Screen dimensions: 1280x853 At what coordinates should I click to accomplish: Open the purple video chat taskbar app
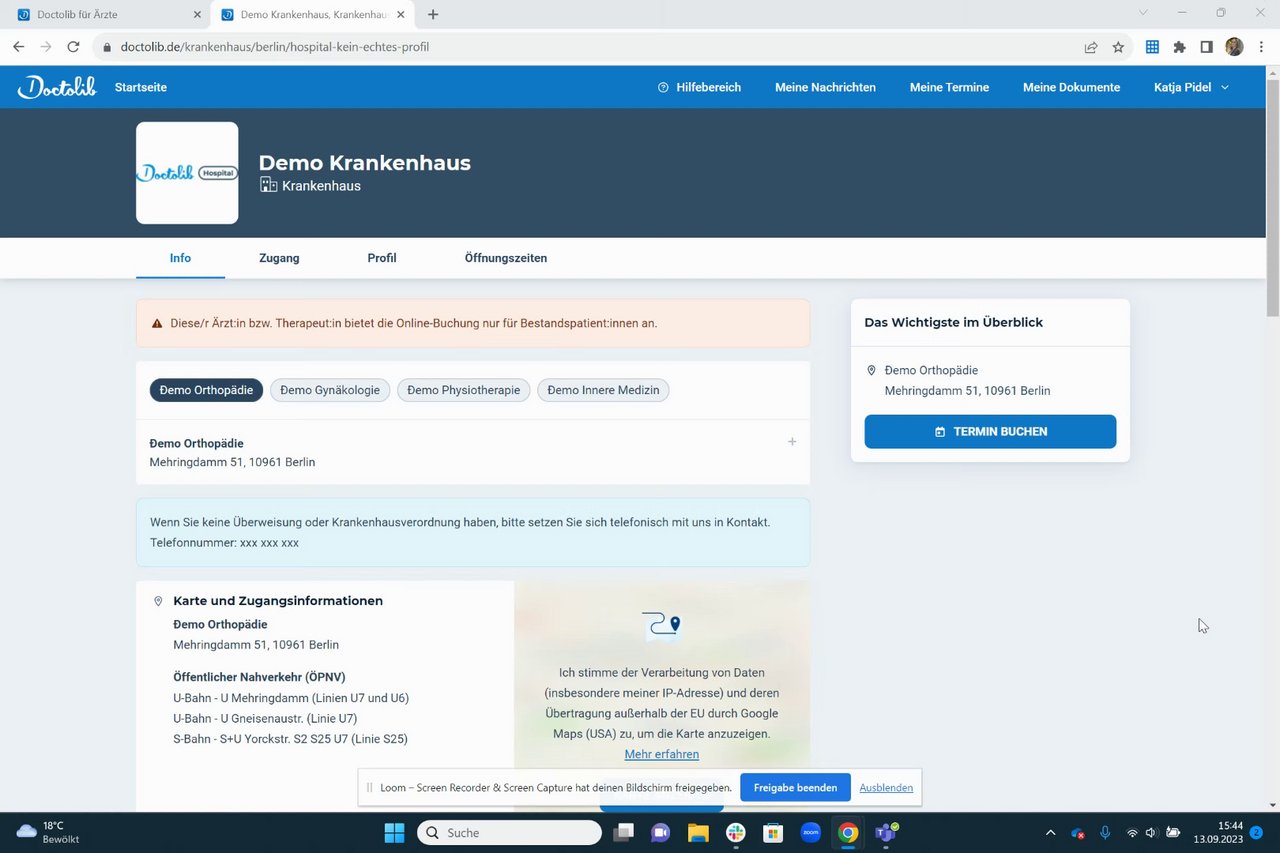pyautogui.click(x=660, y=833)
